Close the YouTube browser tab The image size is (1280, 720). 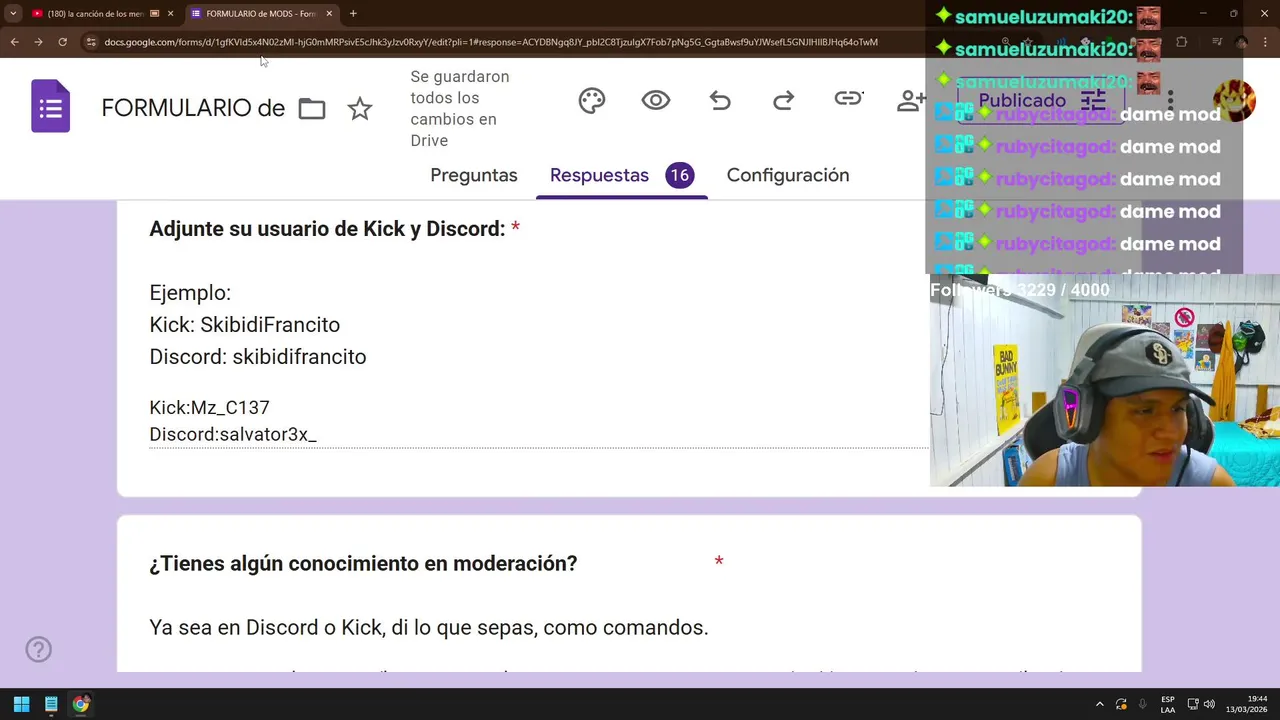click(x=170, y=14)
